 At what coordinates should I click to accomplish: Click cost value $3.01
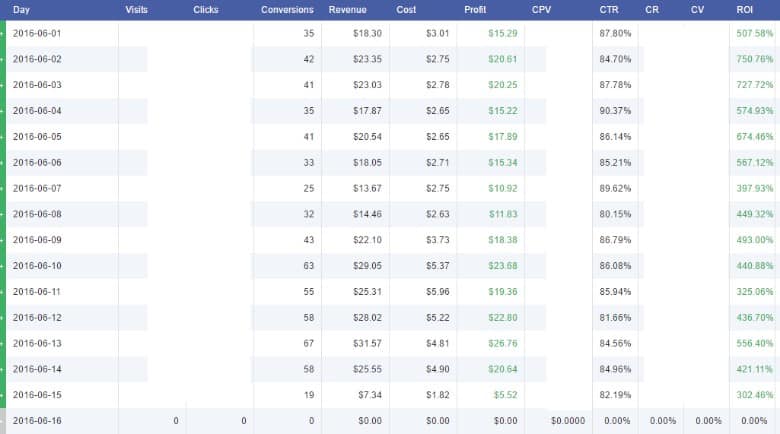438,33
